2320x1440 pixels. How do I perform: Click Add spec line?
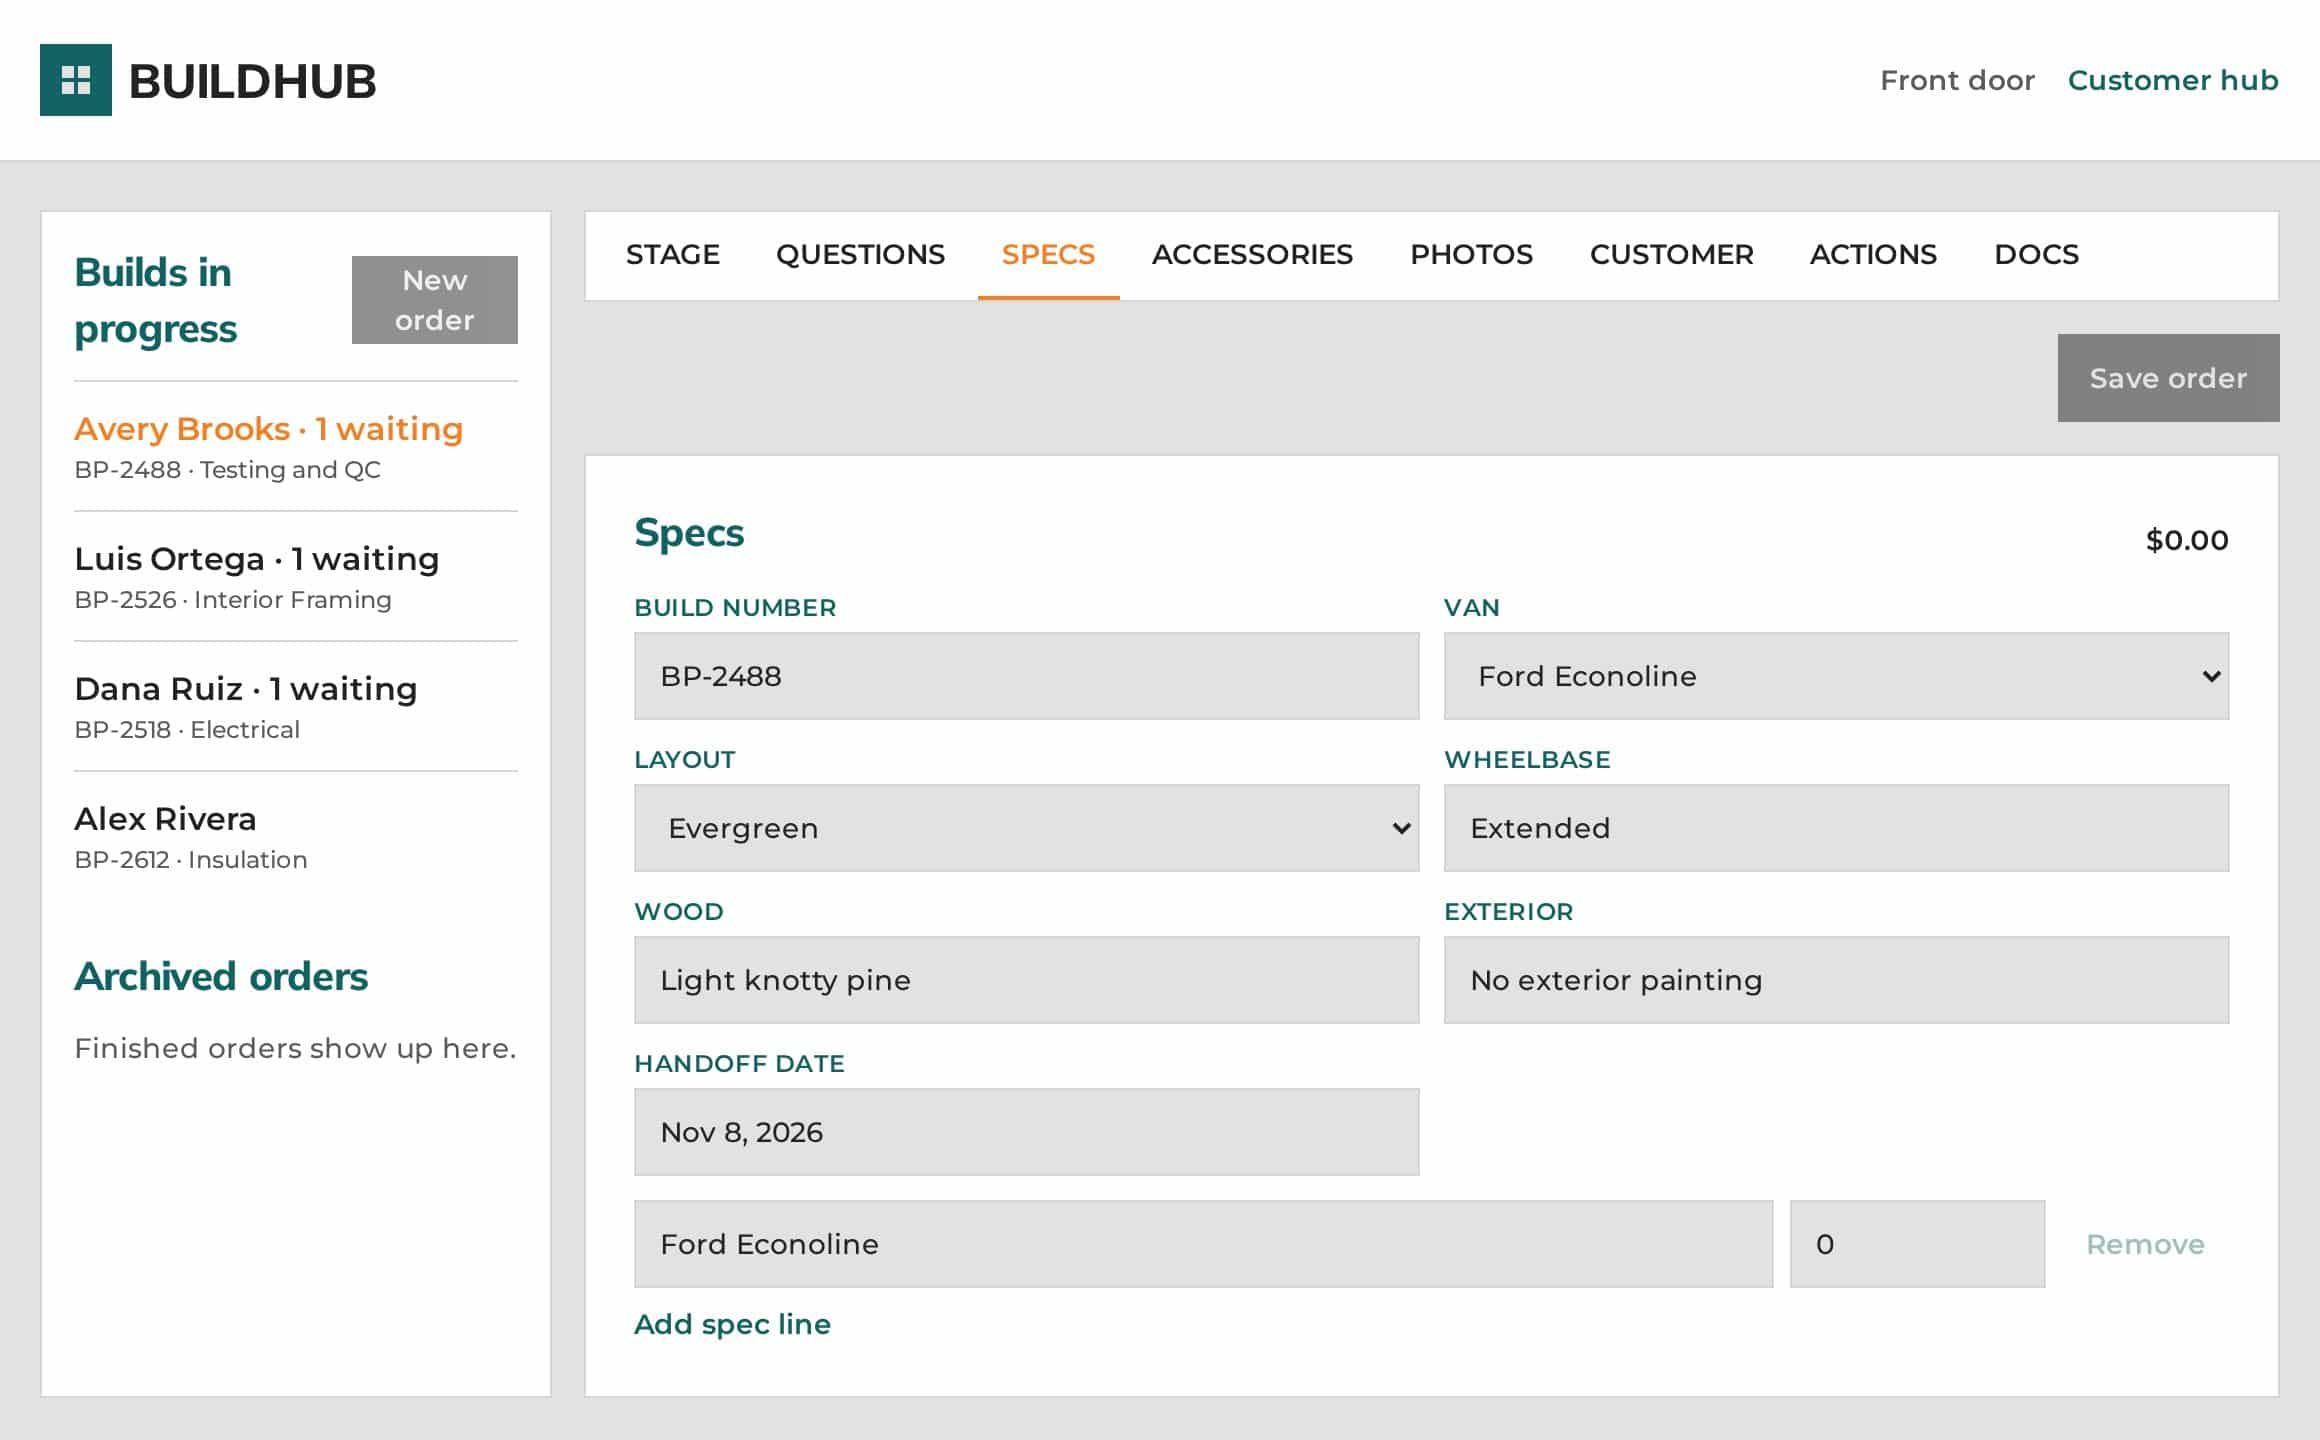(732, 1324)
